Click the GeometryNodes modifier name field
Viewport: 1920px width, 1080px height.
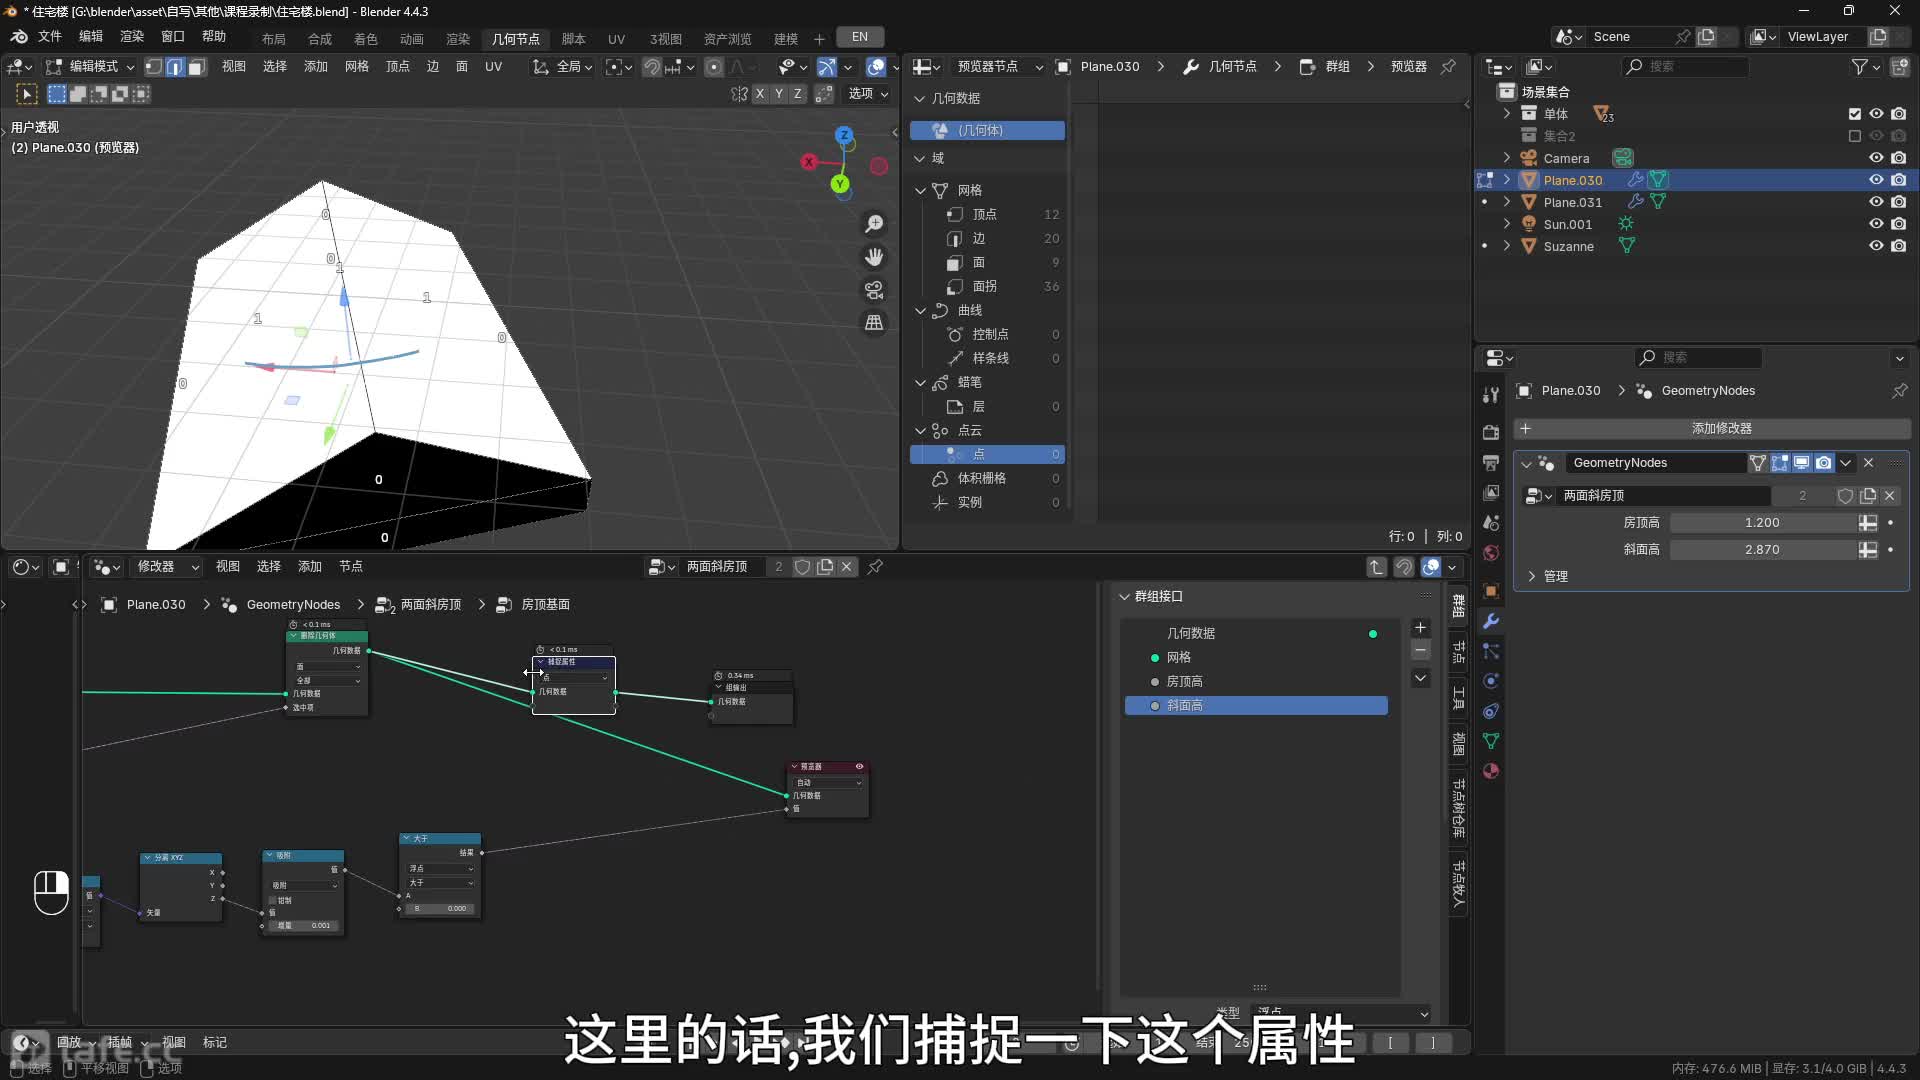(x=1655, y=463)
